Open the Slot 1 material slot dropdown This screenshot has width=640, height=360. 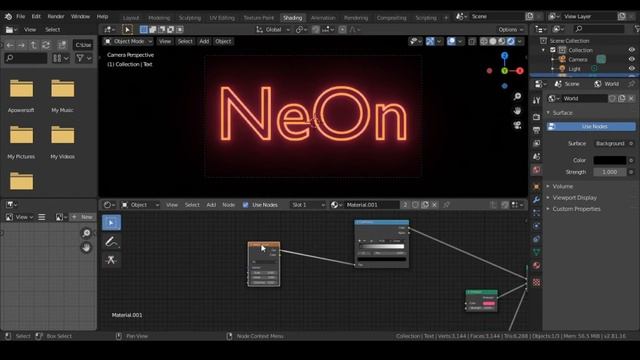coord(308,205)
